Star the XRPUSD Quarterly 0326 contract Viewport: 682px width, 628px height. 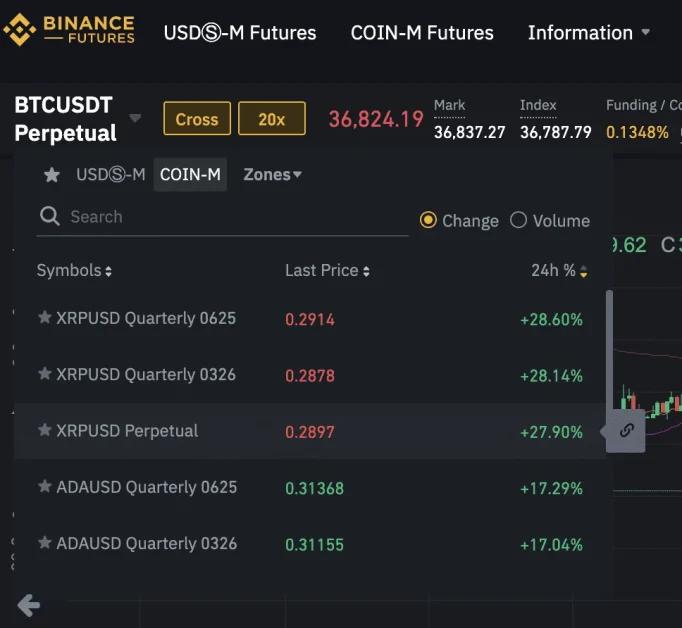(x=44, y=374)
